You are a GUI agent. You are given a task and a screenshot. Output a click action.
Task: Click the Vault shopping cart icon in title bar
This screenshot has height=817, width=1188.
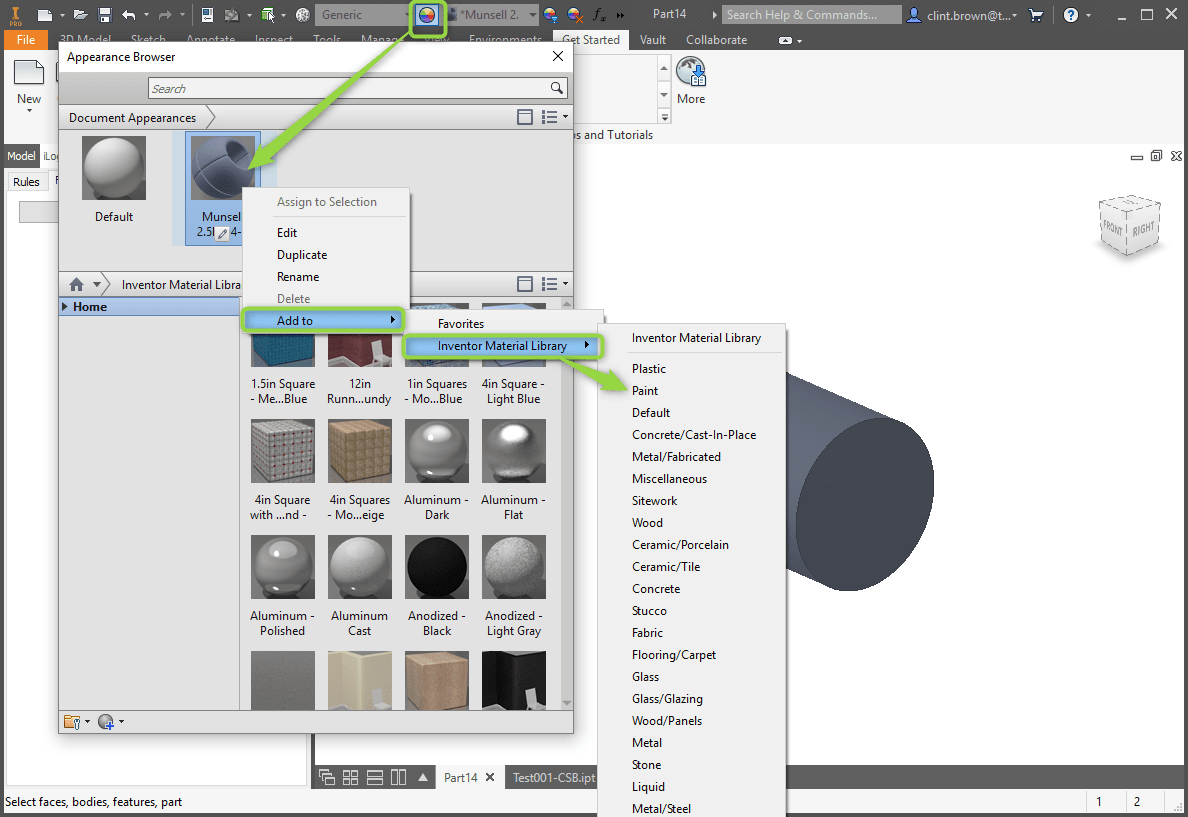(1036, 14)
